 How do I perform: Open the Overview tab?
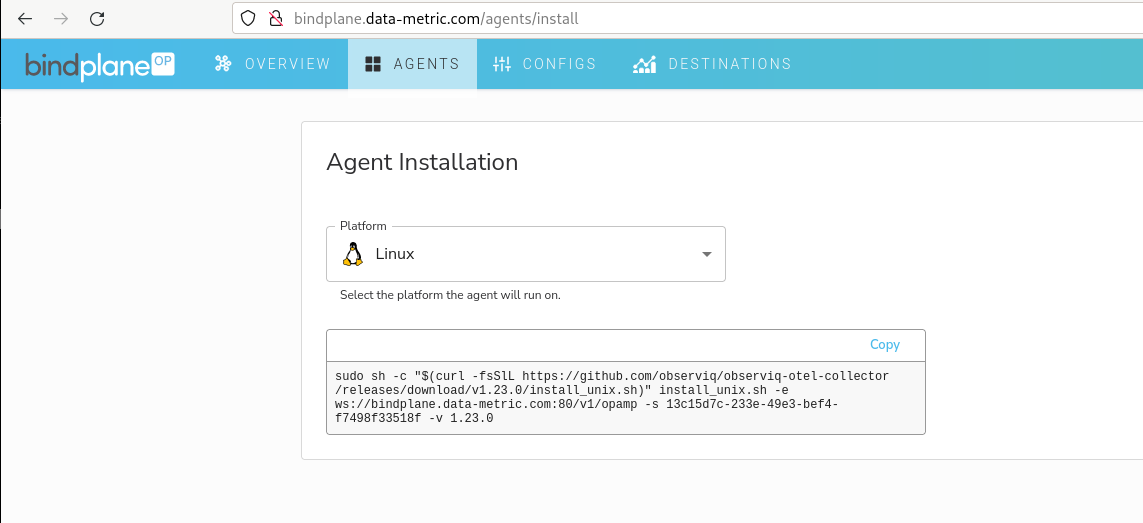click(x=273, y=64)
